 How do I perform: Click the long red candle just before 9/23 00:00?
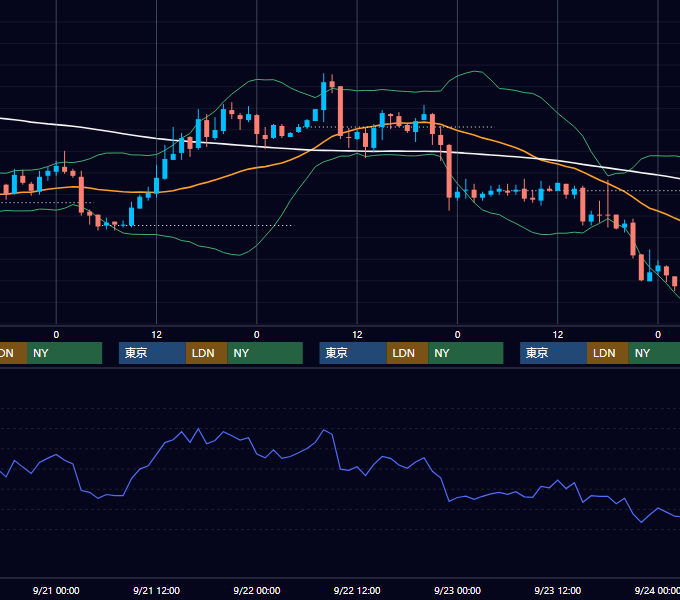tap(449, 171)
